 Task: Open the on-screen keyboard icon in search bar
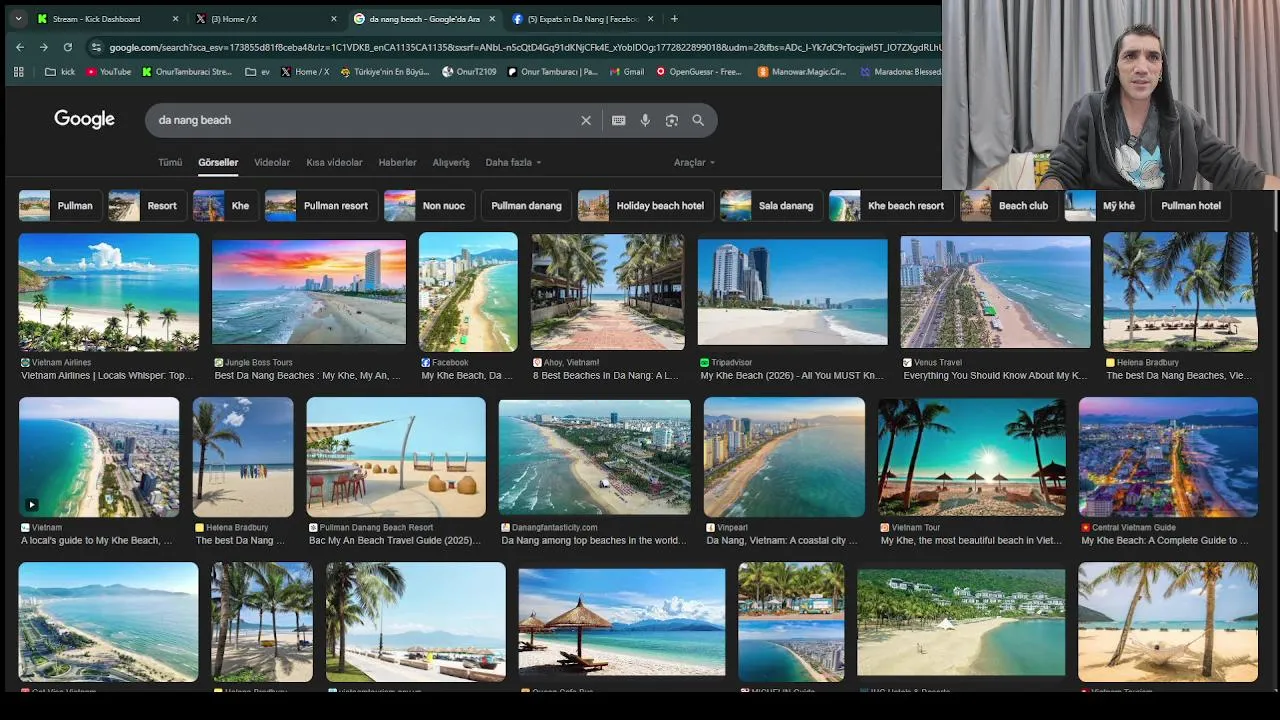pyautogui.click(x=619, y=120)
